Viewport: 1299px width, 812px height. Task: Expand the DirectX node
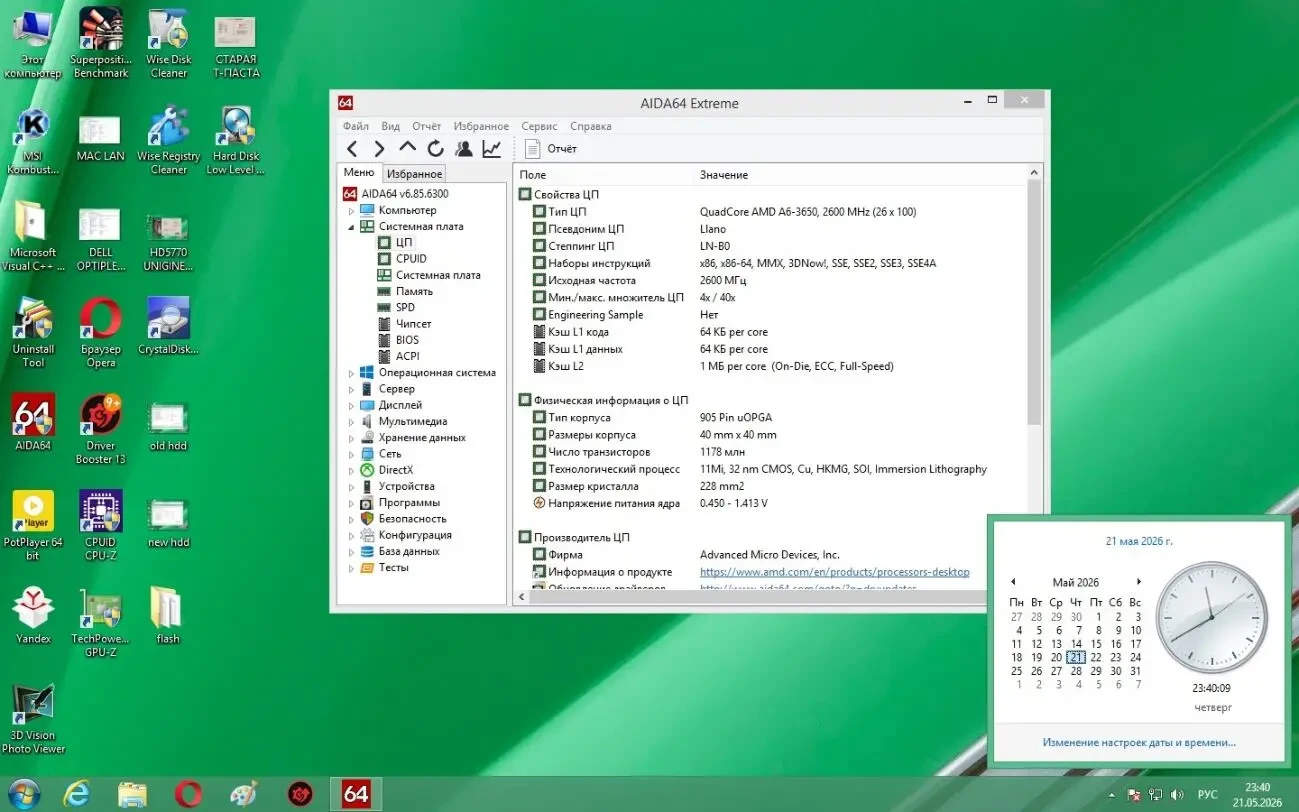351,470
